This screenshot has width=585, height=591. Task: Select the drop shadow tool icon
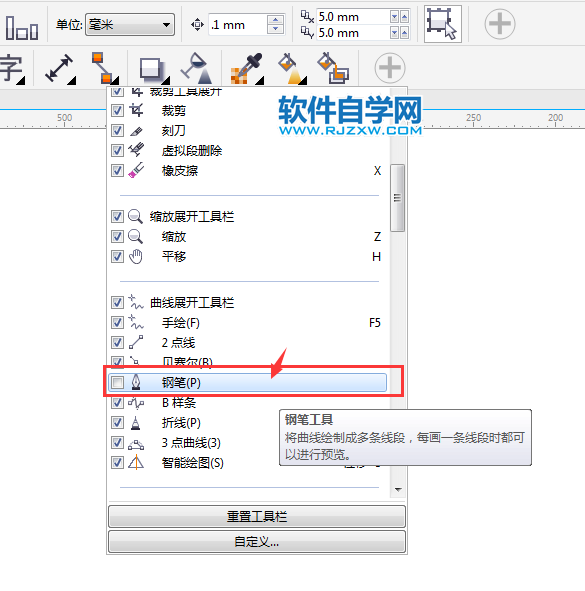click(x=154, y=69)
